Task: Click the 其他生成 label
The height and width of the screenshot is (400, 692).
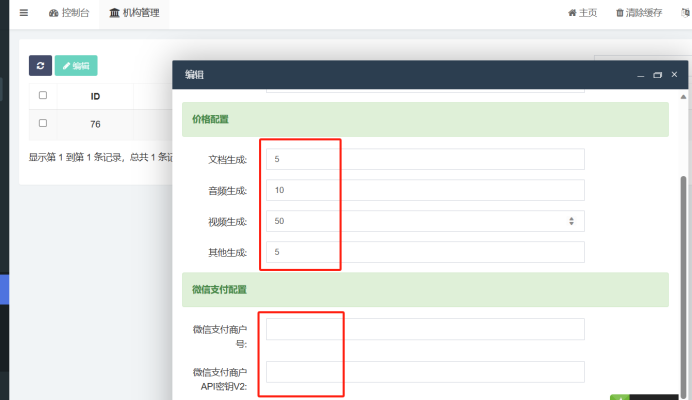Action: (228, 253)
